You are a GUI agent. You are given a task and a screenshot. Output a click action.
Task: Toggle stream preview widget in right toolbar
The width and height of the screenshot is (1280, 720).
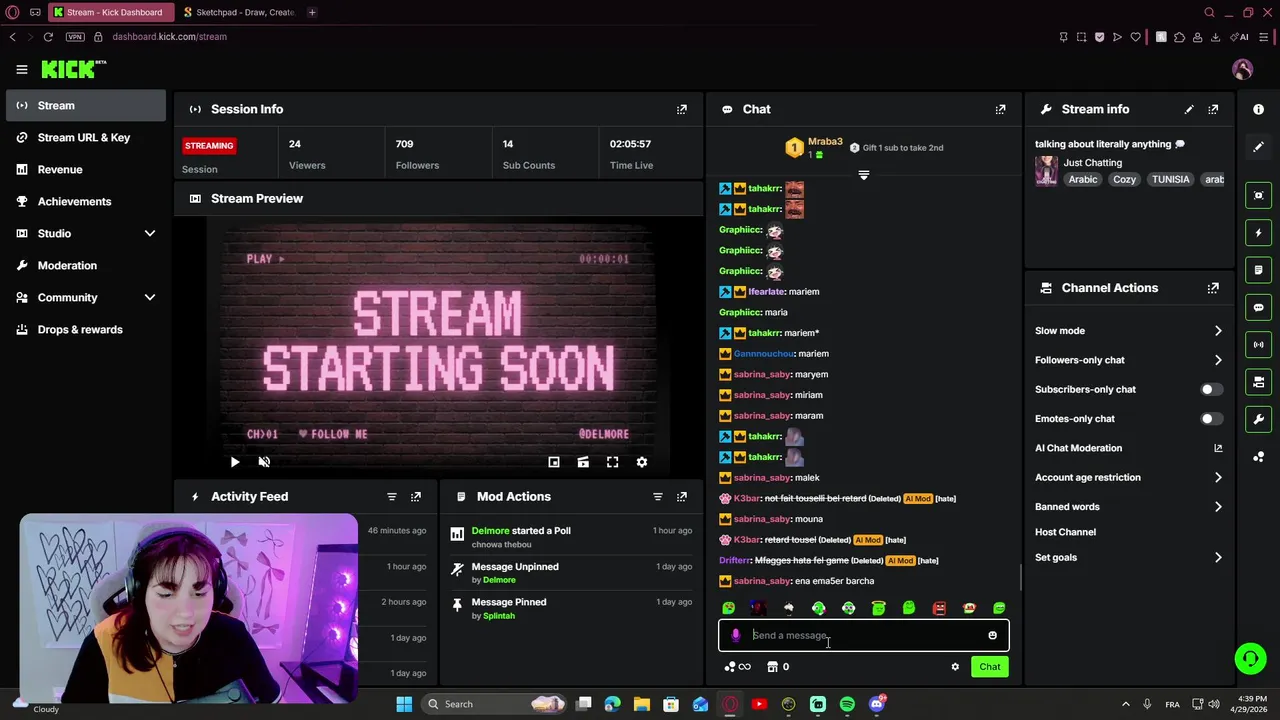click(x=1259, y=195)
